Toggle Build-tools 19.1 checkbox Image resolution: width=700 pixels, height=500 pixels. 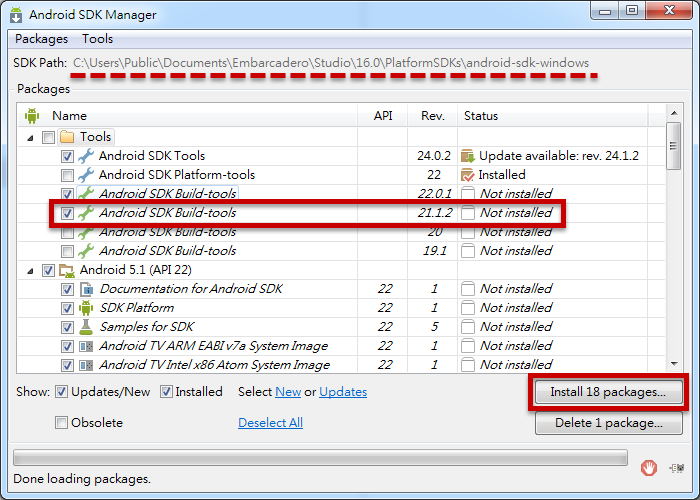click(67, 251)
